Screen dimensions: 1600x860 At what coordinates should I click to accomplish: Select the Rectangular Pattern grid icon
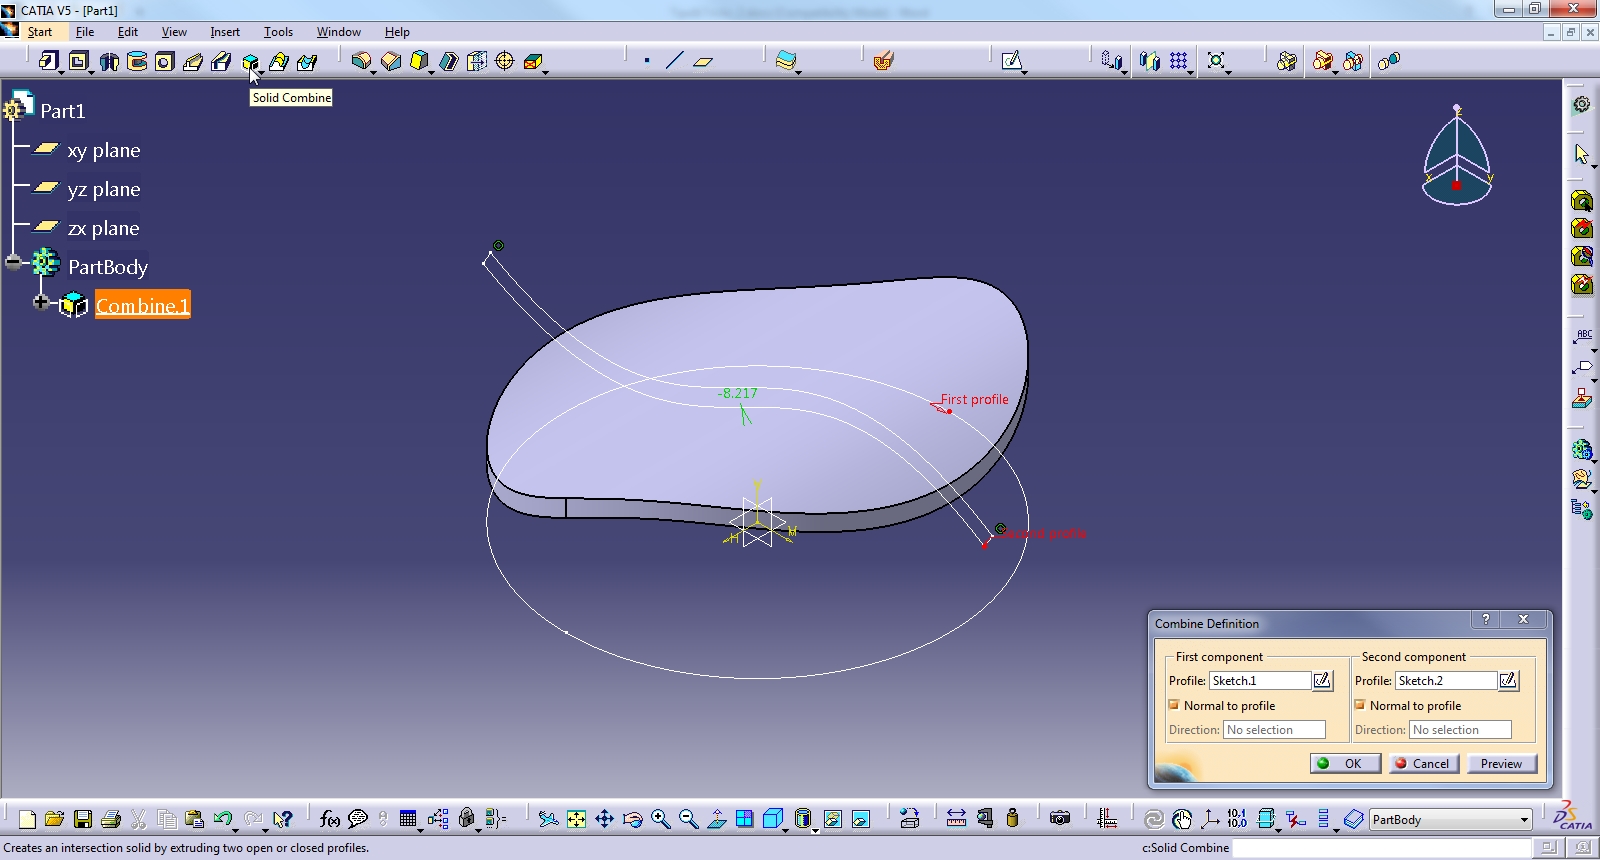[1179, 61]
